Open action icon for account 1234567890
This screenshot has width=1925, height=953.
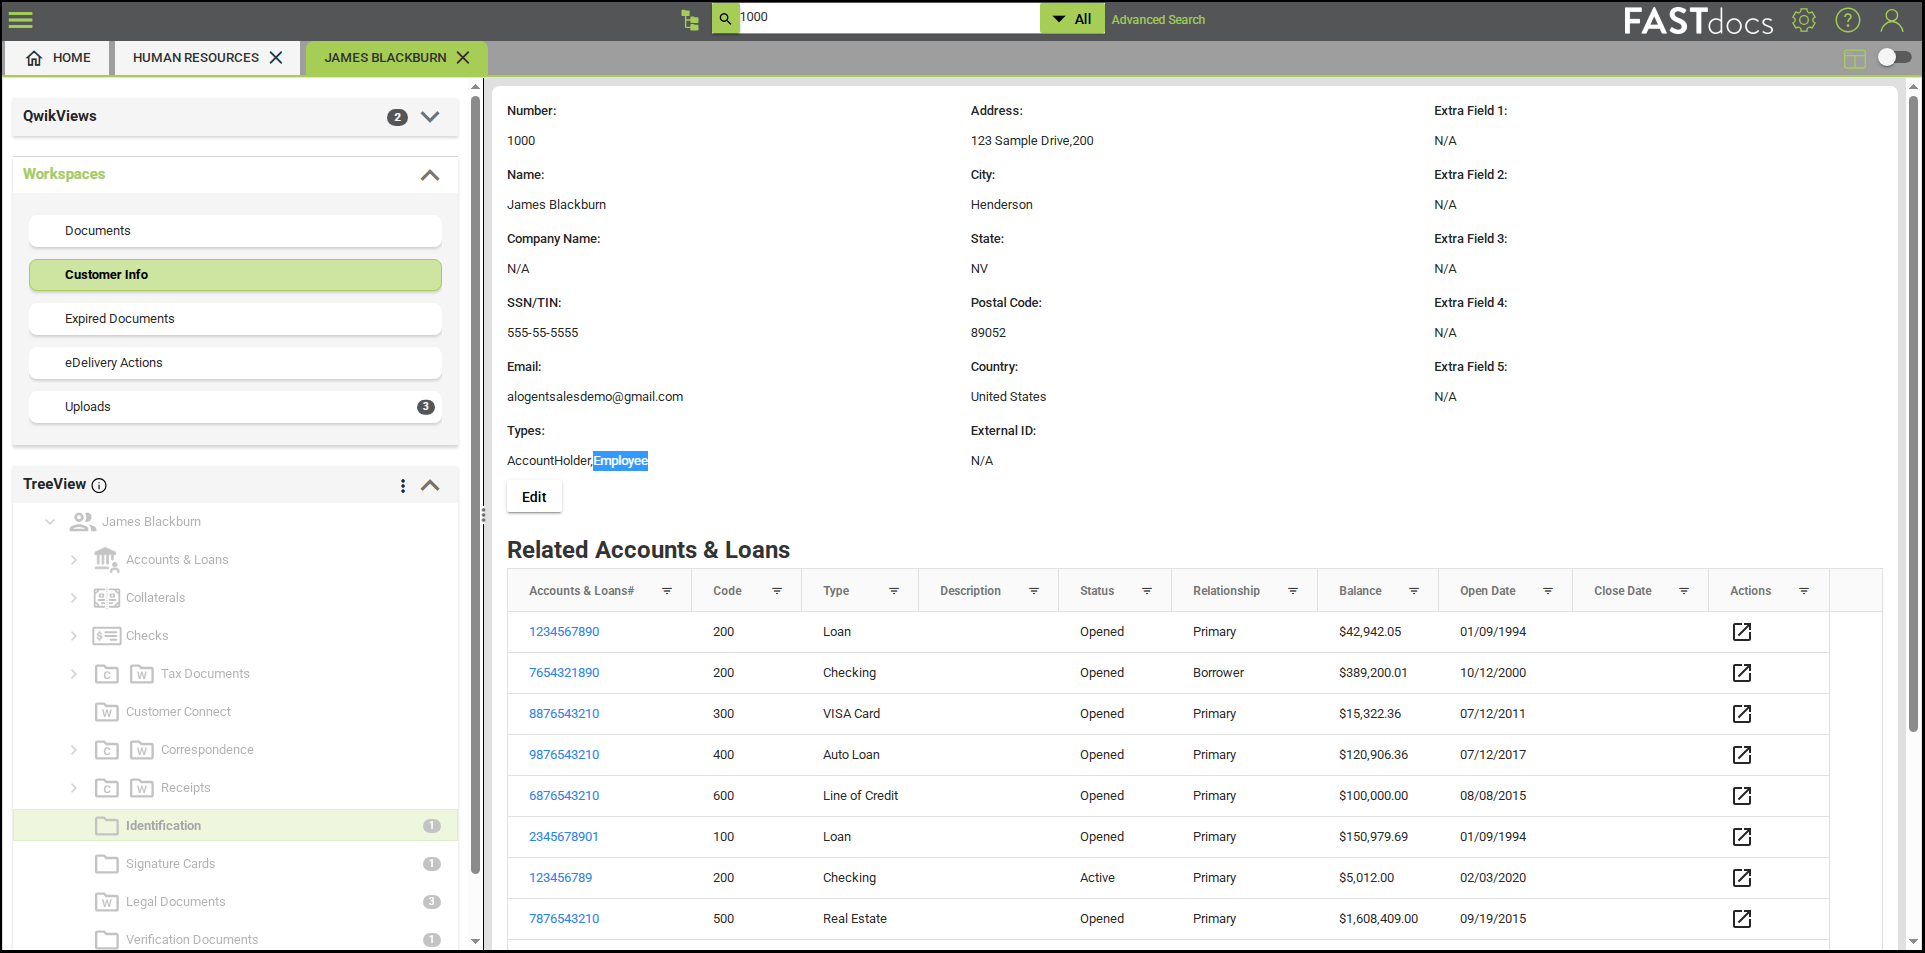pos(1741,632)
